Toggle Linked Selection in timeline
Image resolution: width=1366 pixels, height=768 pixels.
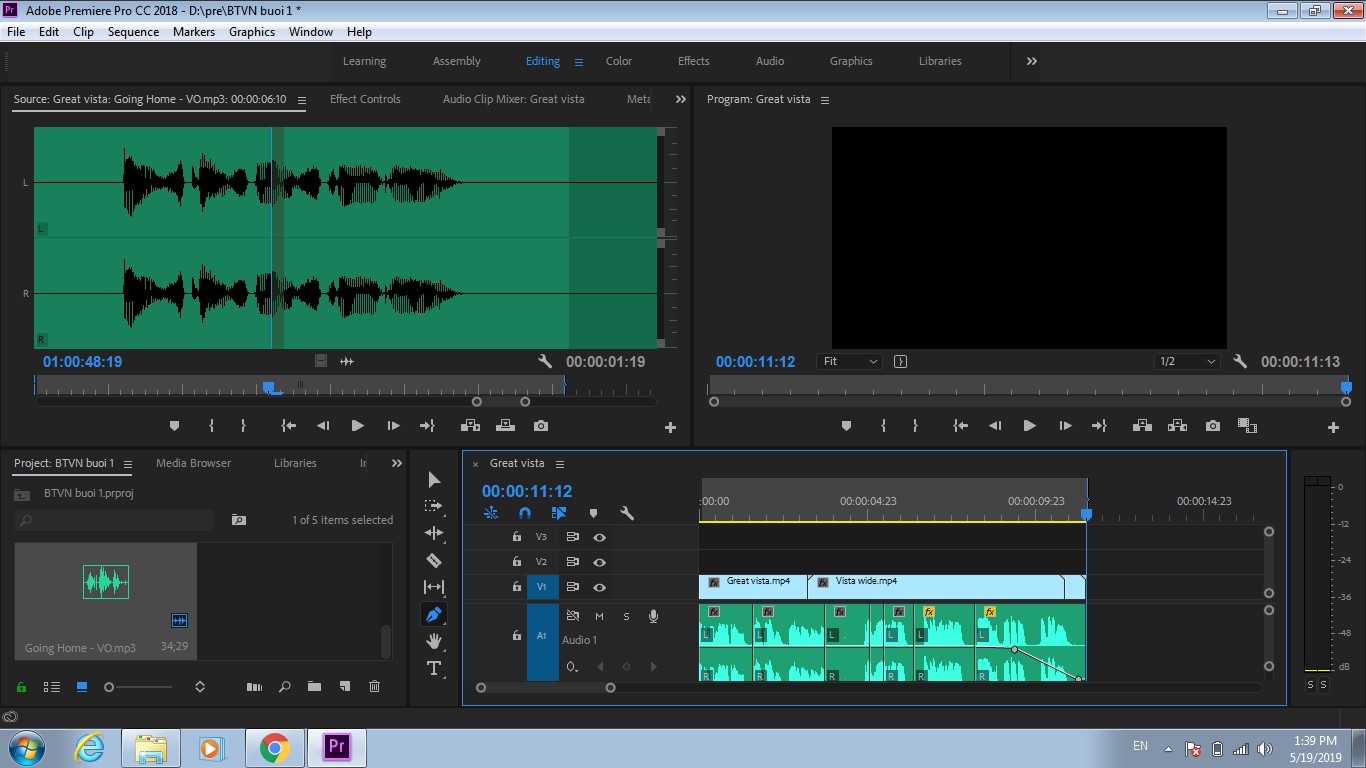(559, 513)
